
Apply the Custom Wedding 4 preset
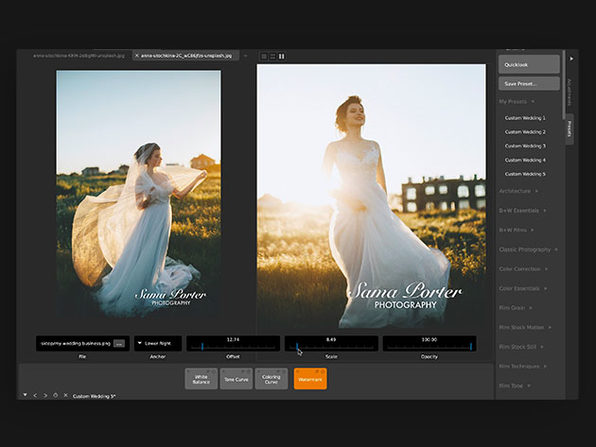coord(525,160)
